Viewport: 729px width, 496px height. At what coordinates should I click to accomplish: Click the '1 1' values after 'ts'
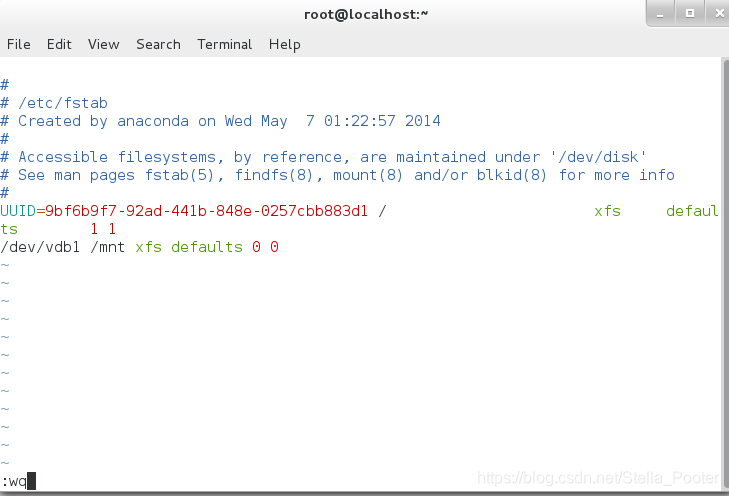click(x=103, y=229)
